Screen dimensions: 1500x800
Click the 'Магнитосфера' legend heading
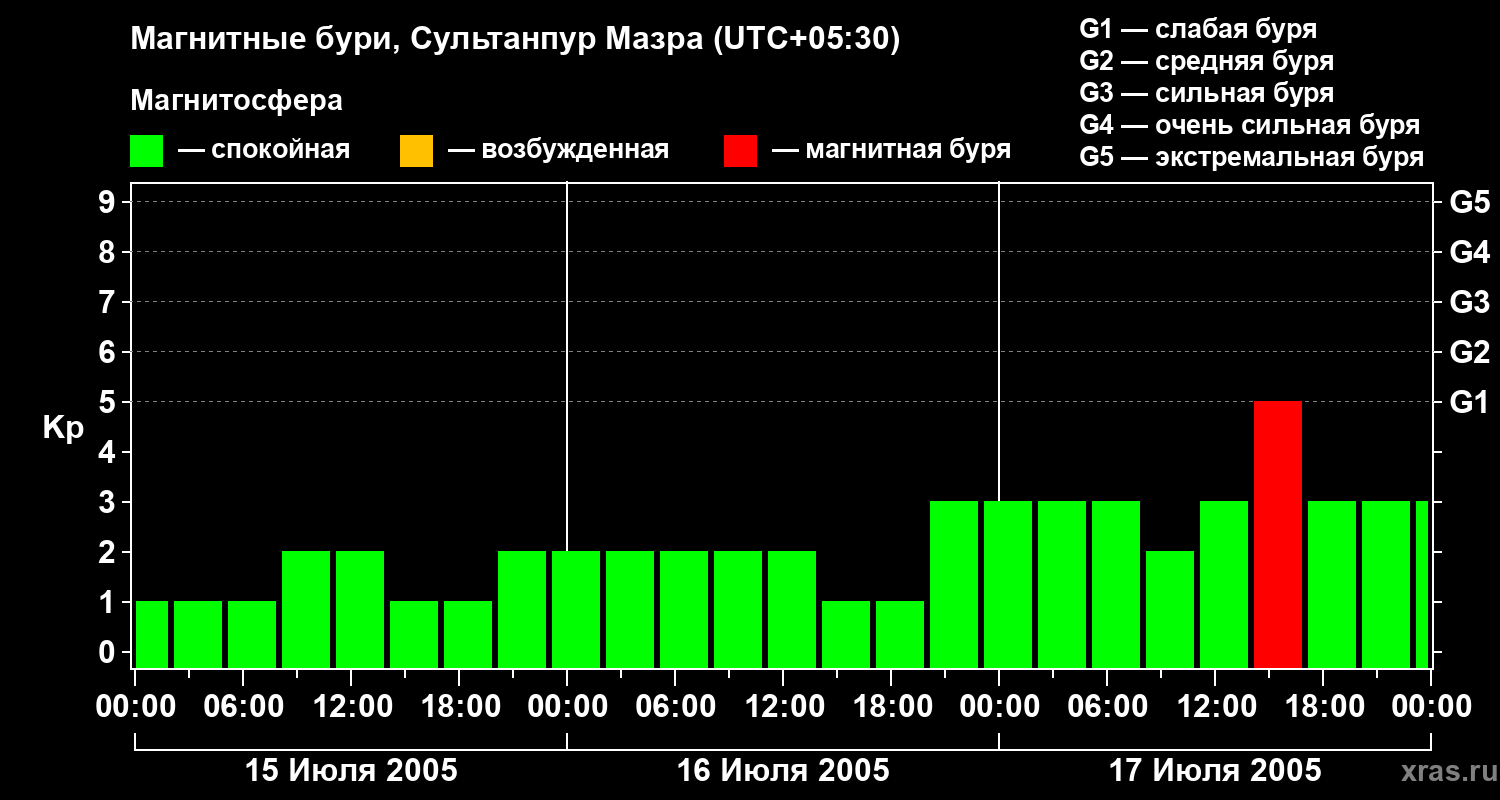pyautogui.click(x=236, y=101)
